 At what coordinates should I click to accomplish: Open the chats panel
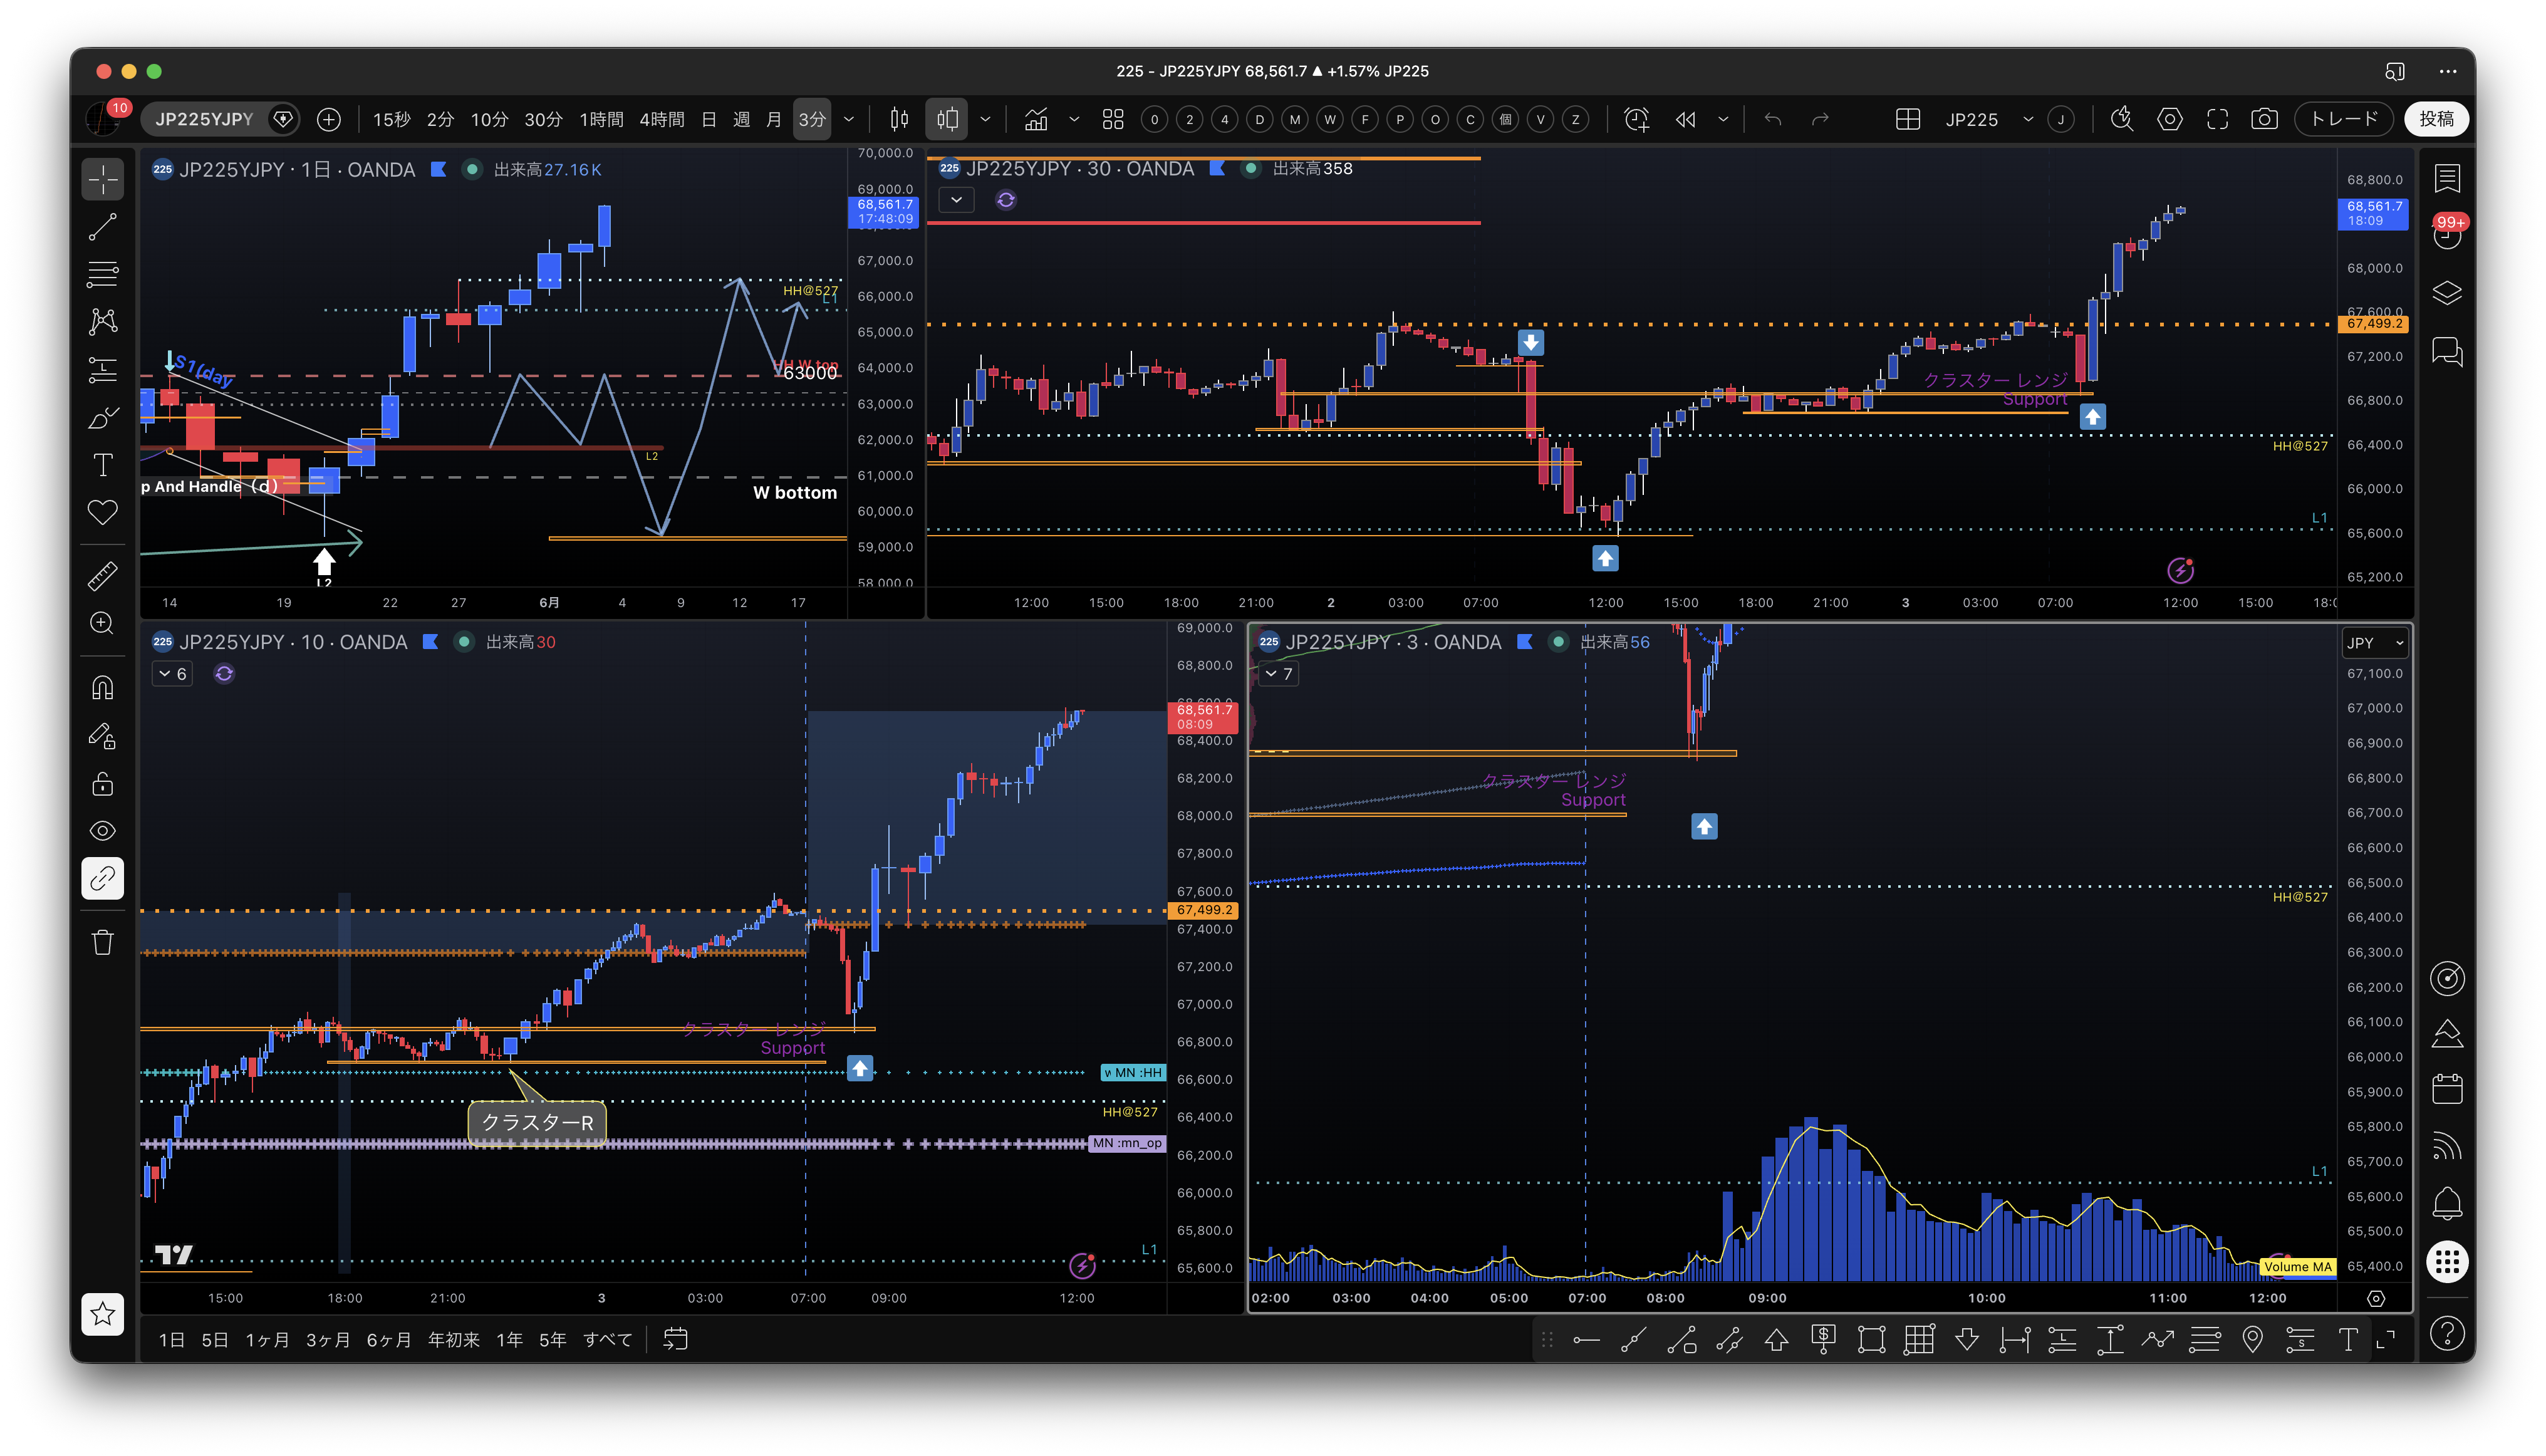coord(2447,351)
